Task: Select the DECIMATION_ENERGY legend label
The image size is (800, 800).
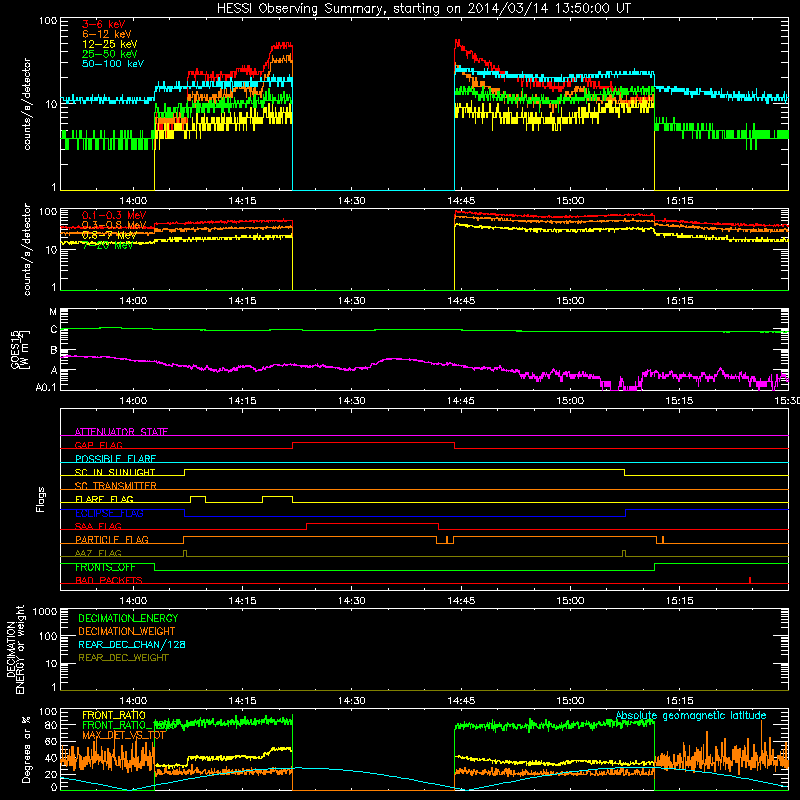Action: tap(128, 618)
